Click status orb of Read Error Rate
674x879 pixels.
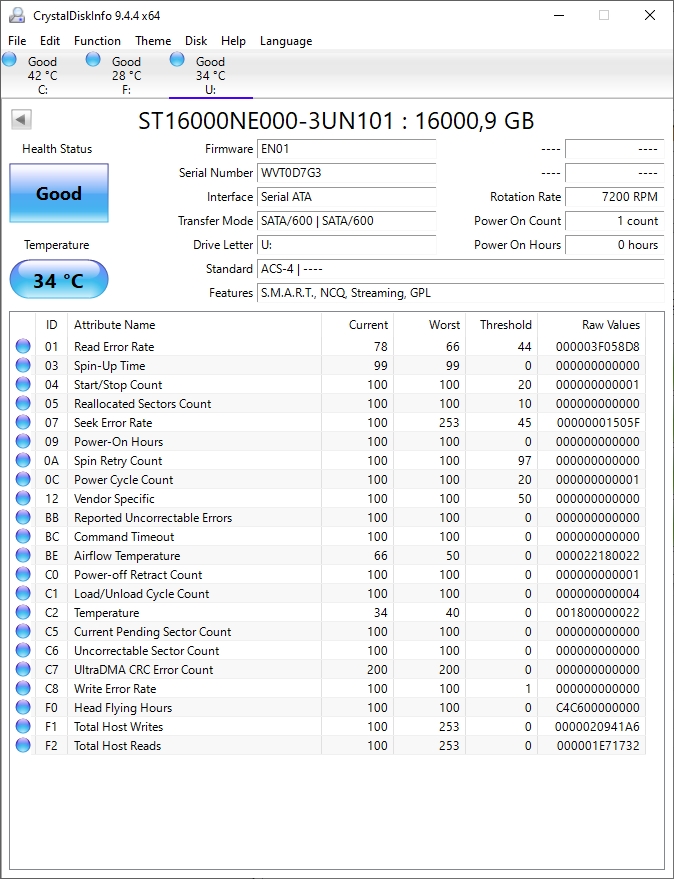click(x=23, y=347)
